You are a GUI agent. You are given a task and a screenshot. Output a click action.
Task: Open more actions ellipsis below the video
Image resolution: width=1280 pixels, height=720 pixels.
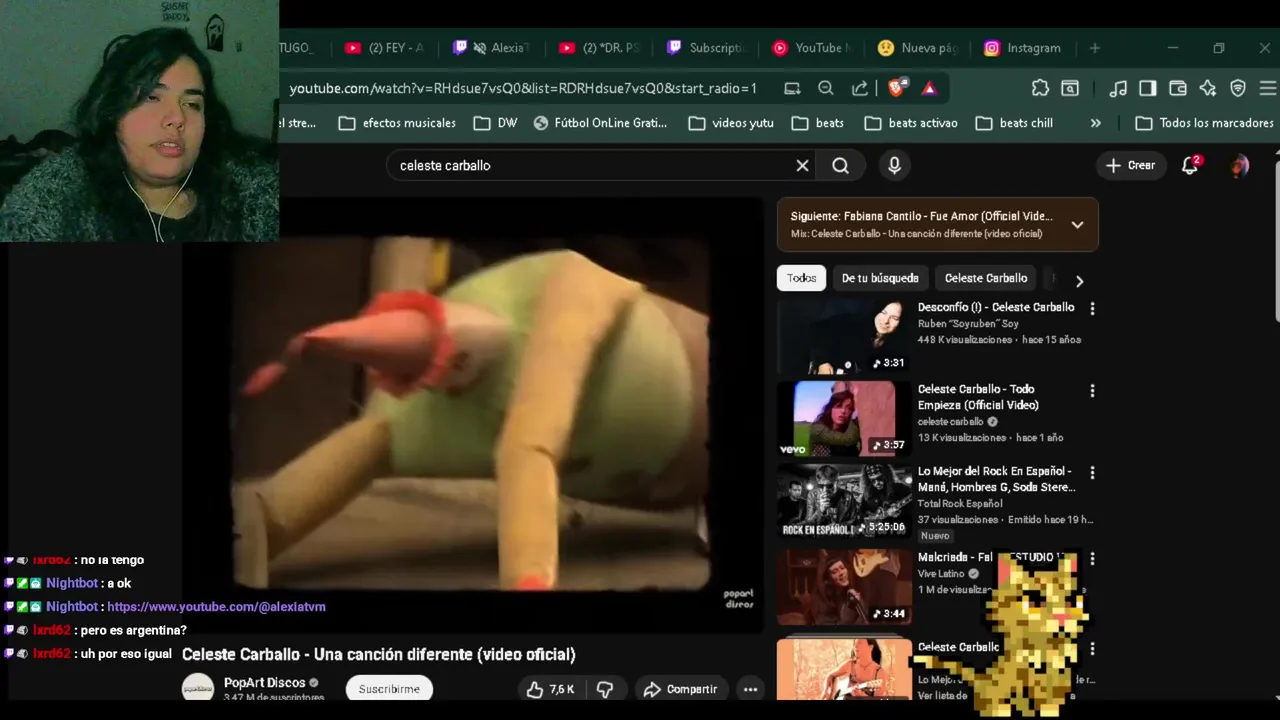750,689
